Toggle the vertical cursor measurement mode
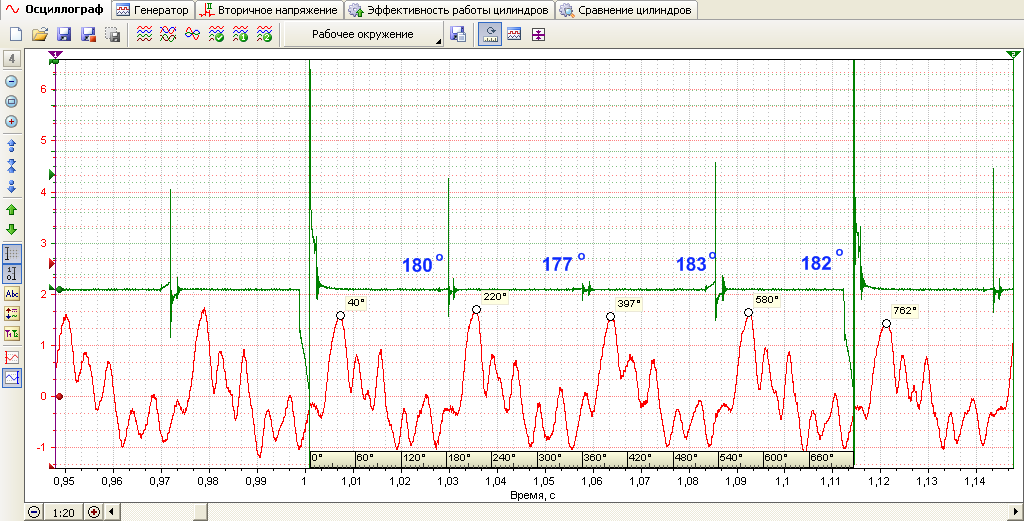Viewport: 1024px width, 521px height. pos(12,254)
